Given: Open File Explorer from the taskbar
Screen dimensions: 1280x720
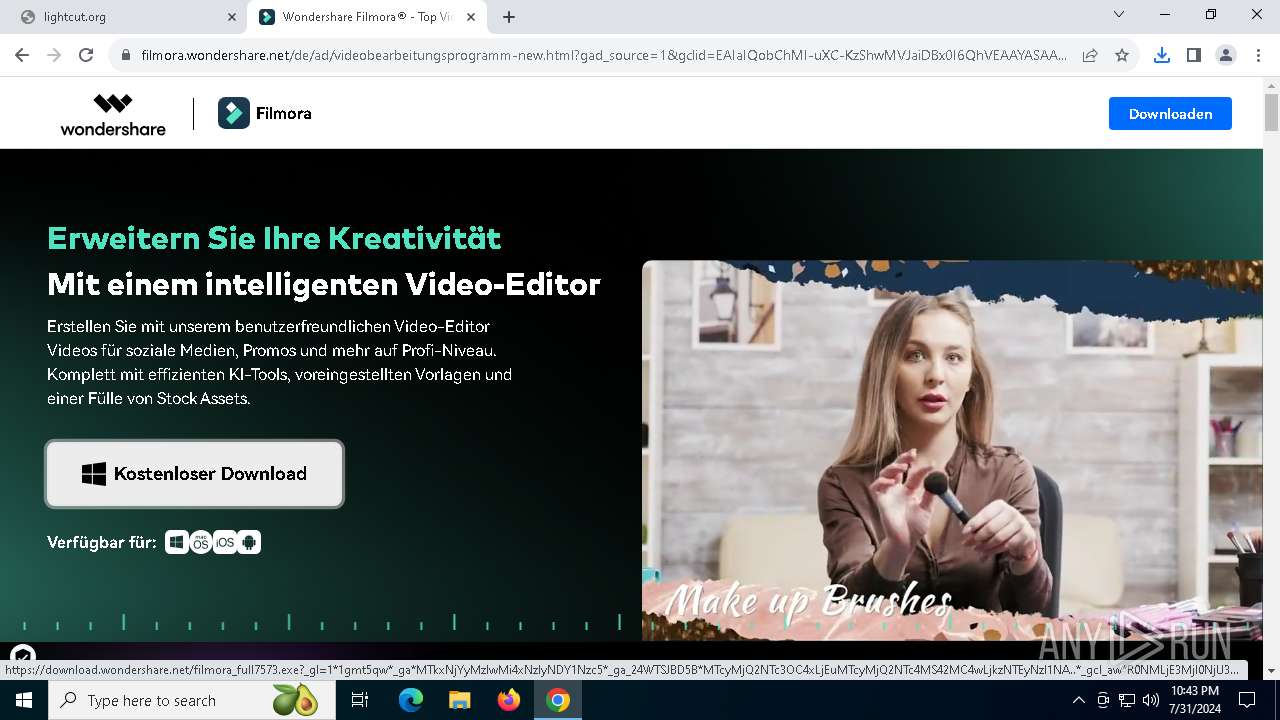Looking at the screenshot, I should tap(460, 700).
